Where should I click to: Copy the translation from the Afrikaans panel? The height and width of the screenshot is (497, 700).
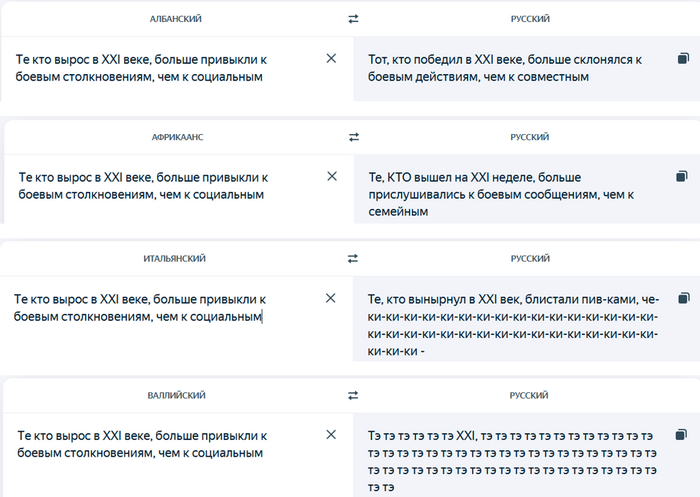pyautogui.click(x=682, y=175)
